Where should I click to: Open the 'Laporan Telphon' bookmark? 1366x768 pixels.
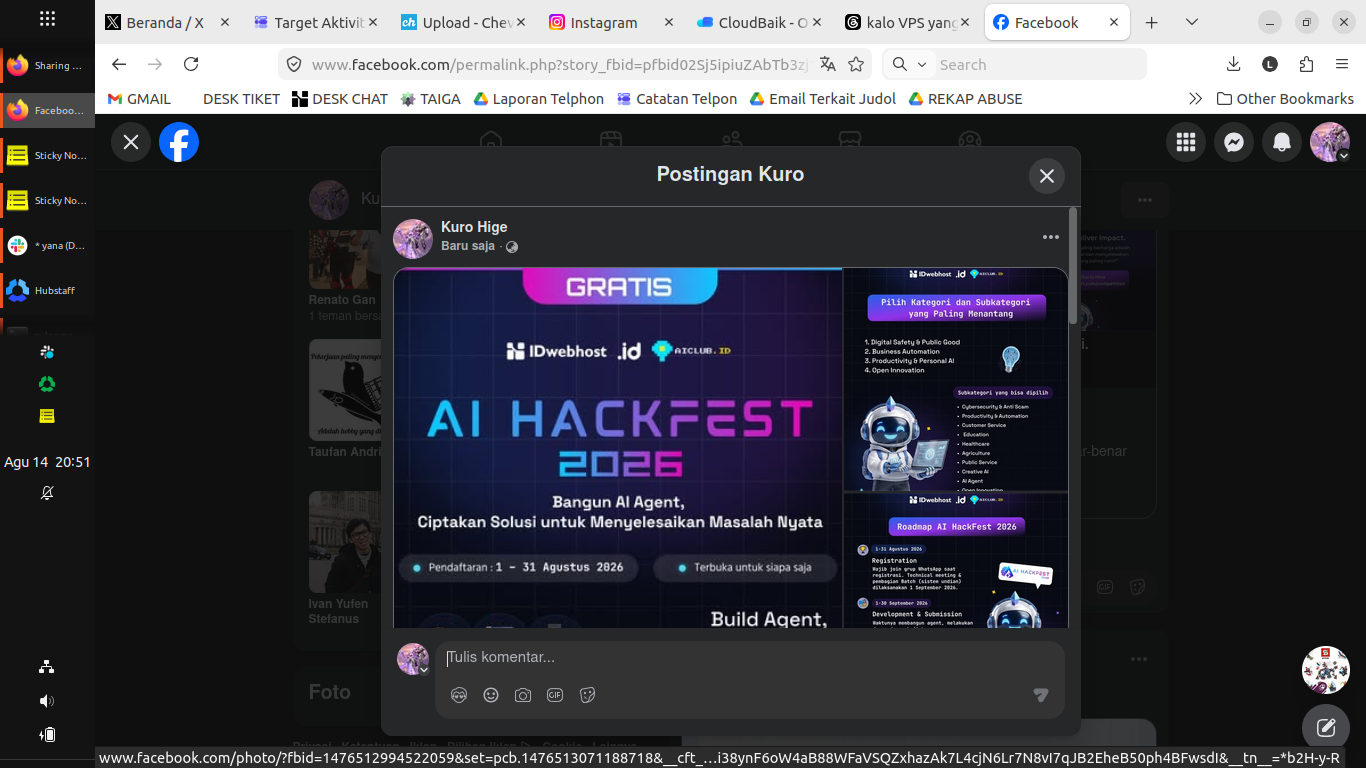(x=539, y=99)
